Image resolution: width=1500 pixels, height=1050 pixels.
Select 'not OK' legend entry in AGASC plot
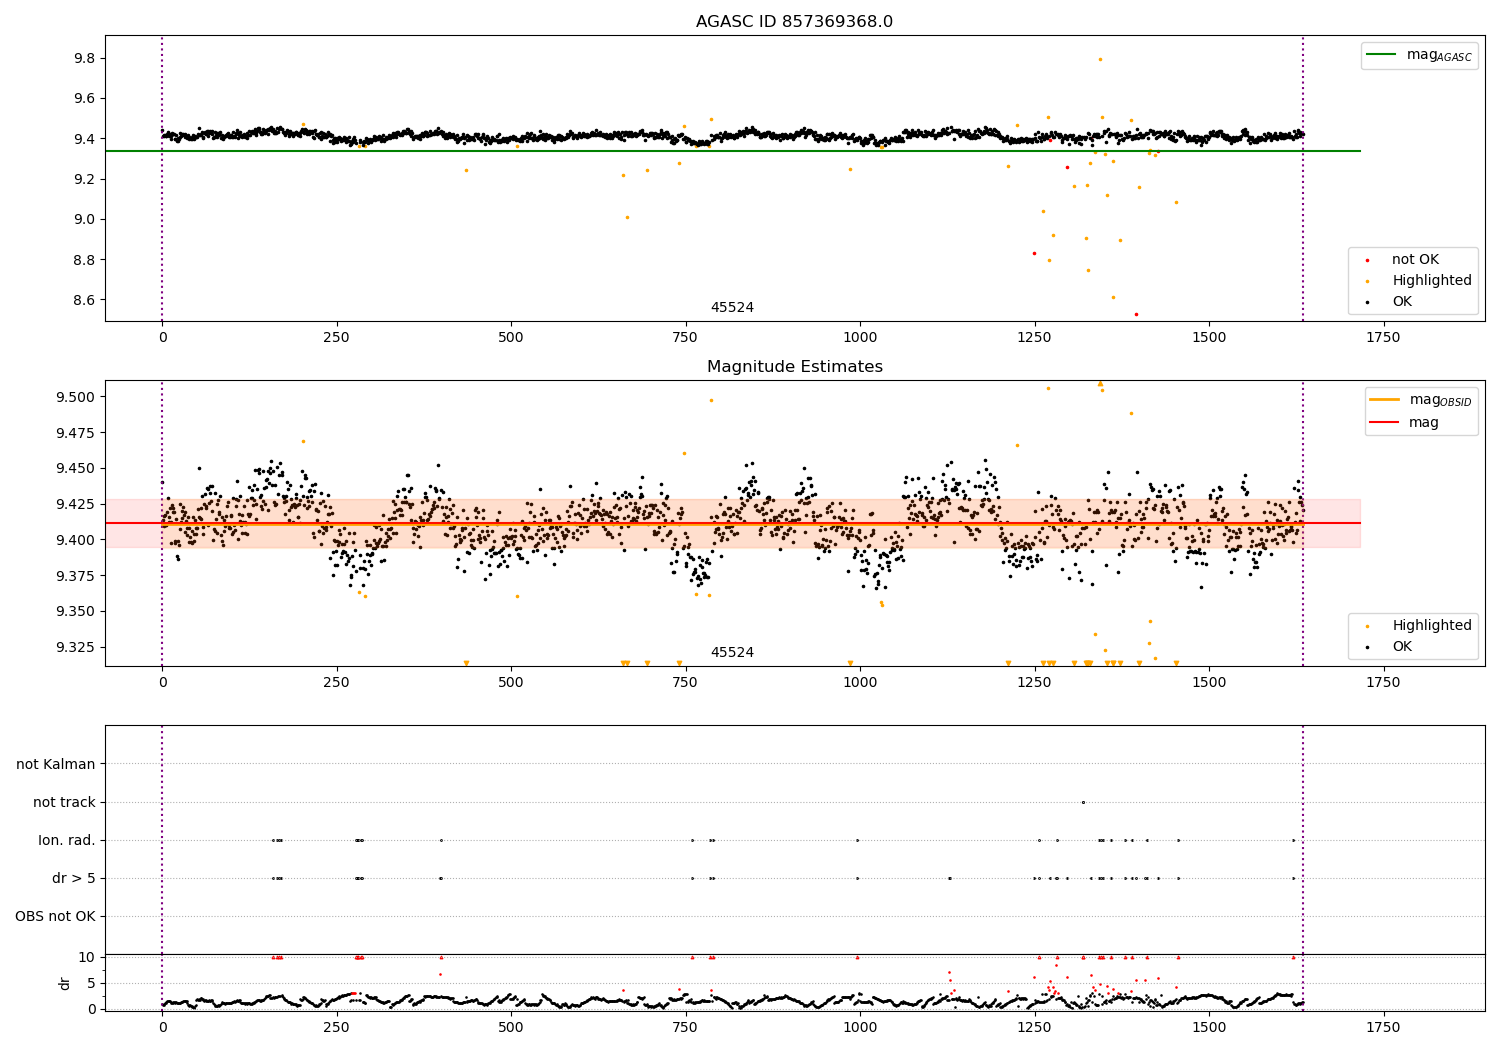[x=1415, y=260]
